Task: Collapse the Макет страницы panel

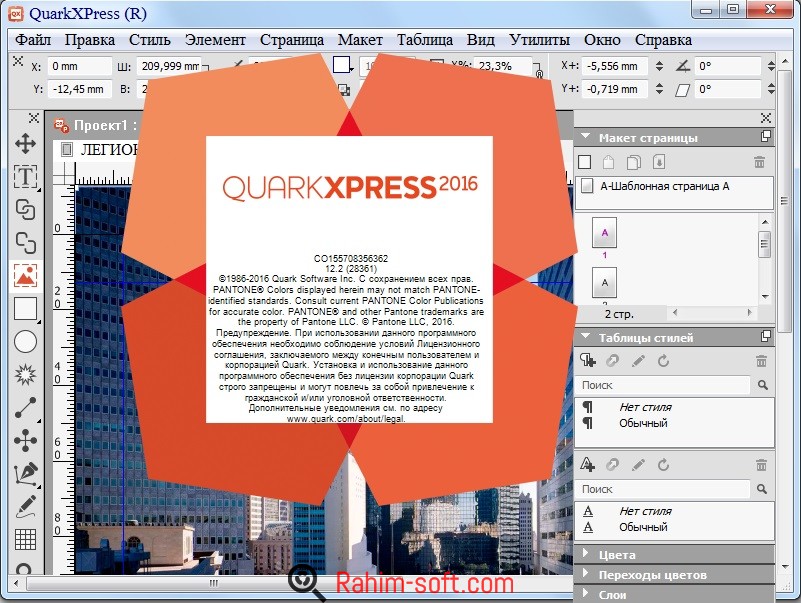Action: tap(586, 137)
